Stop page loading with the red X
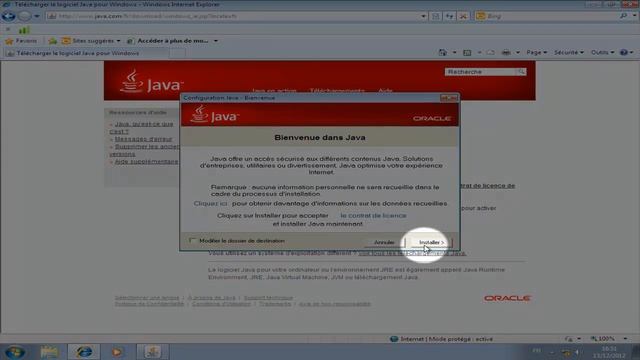The width and height of the screenshot is (640, 360). 463,16
